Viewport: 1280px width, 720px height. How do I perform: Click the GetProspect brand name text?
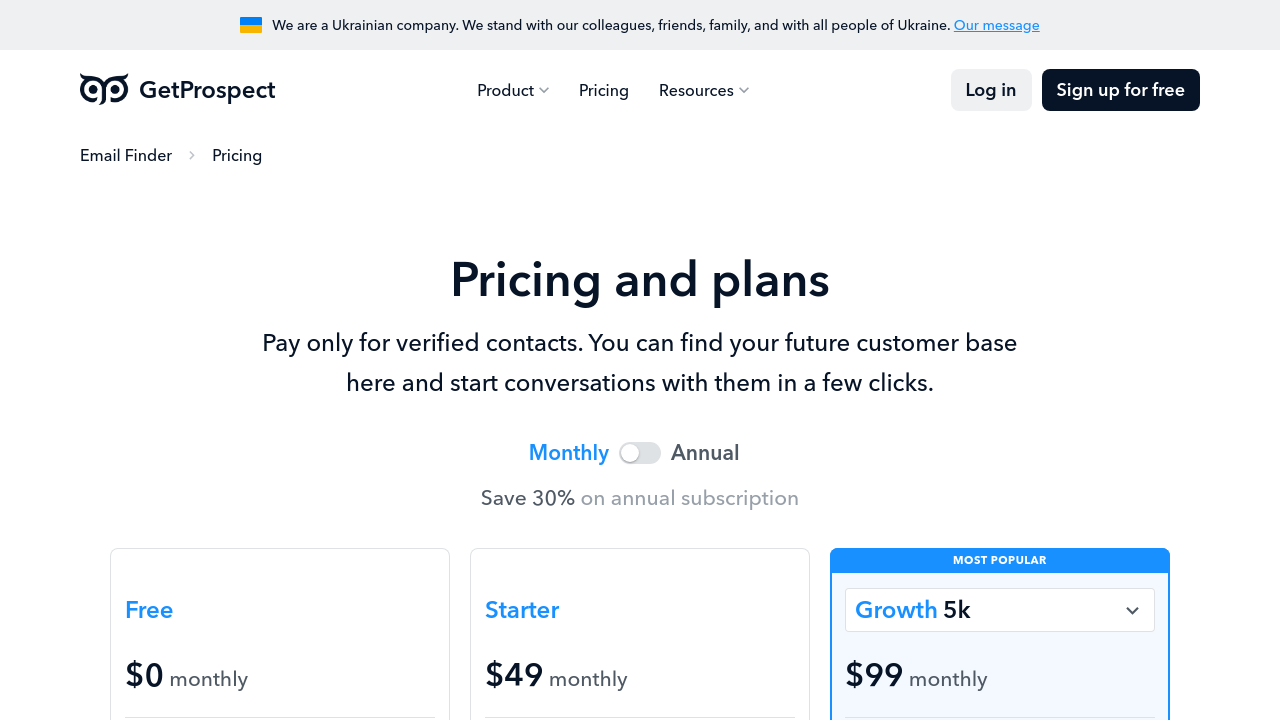207,90
